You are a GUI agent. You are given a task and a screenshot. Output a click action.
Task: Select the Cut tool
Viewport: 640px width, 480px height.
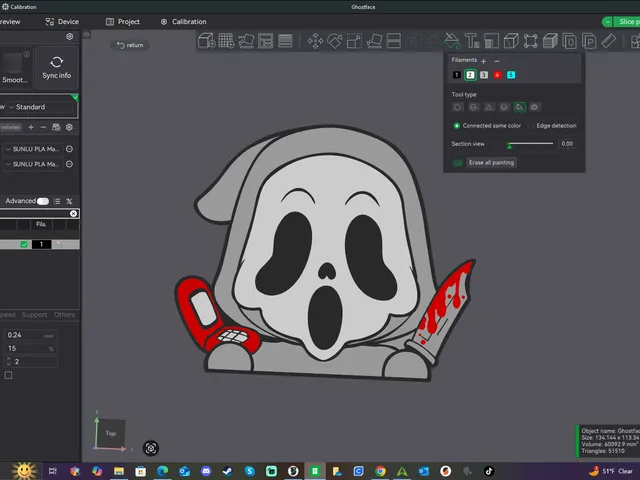[393, 41]
